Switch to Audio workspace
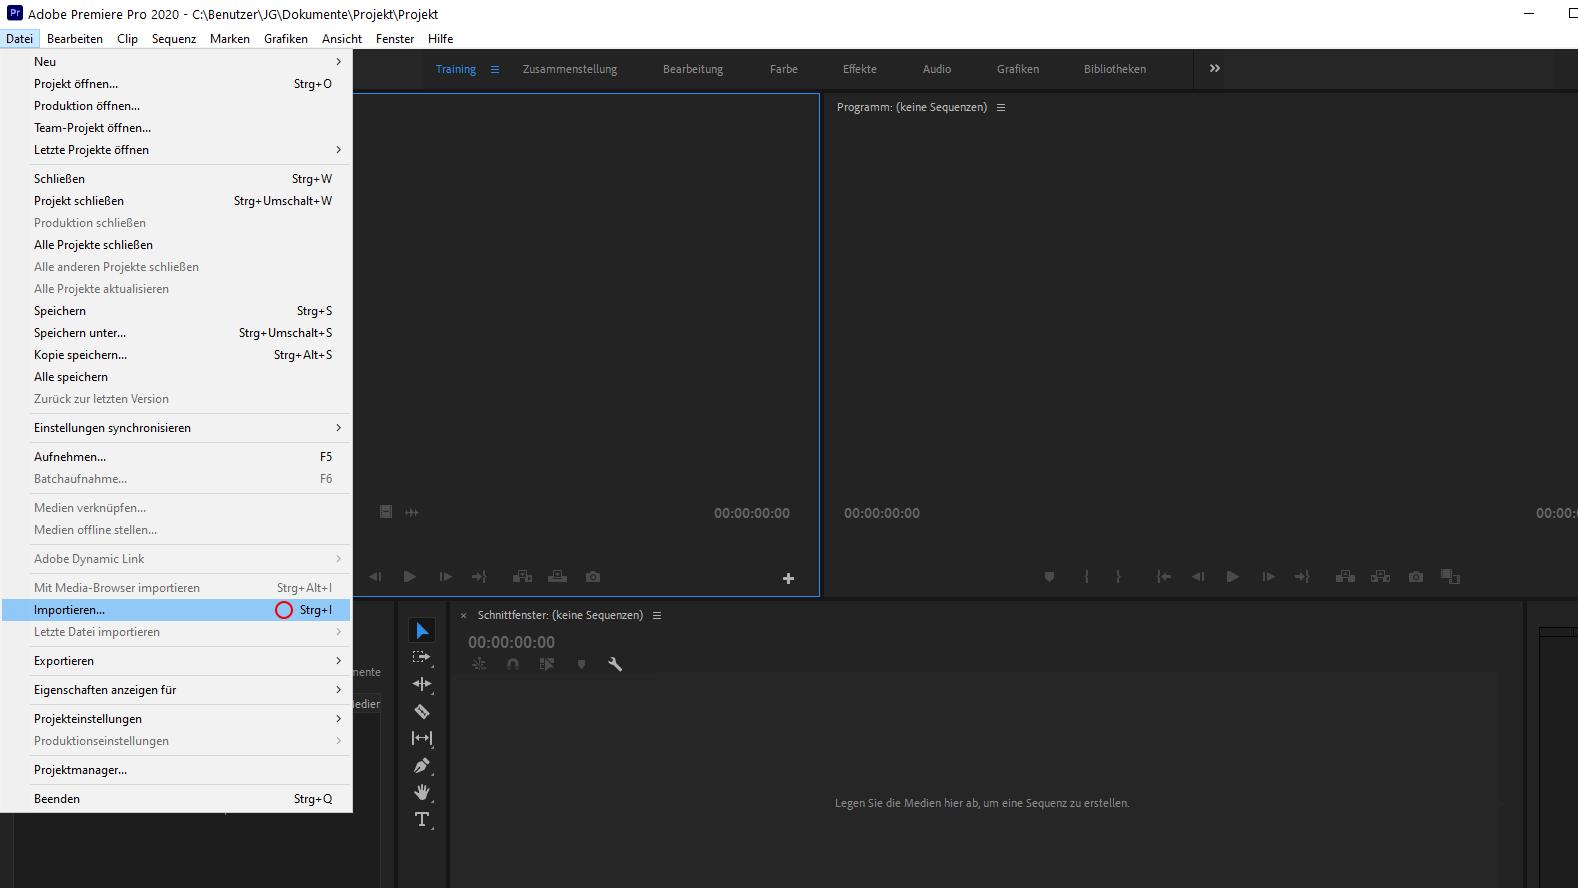The width and height of the screenshot is (1578, 888). 937,69
